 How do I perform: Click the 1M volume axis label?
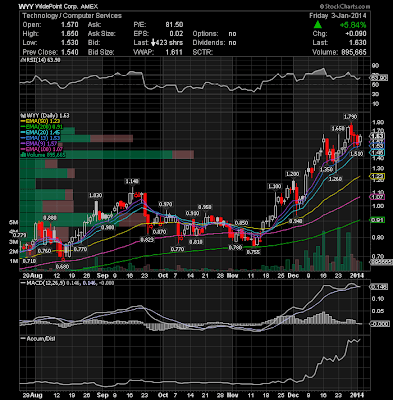tap(14, 261)
